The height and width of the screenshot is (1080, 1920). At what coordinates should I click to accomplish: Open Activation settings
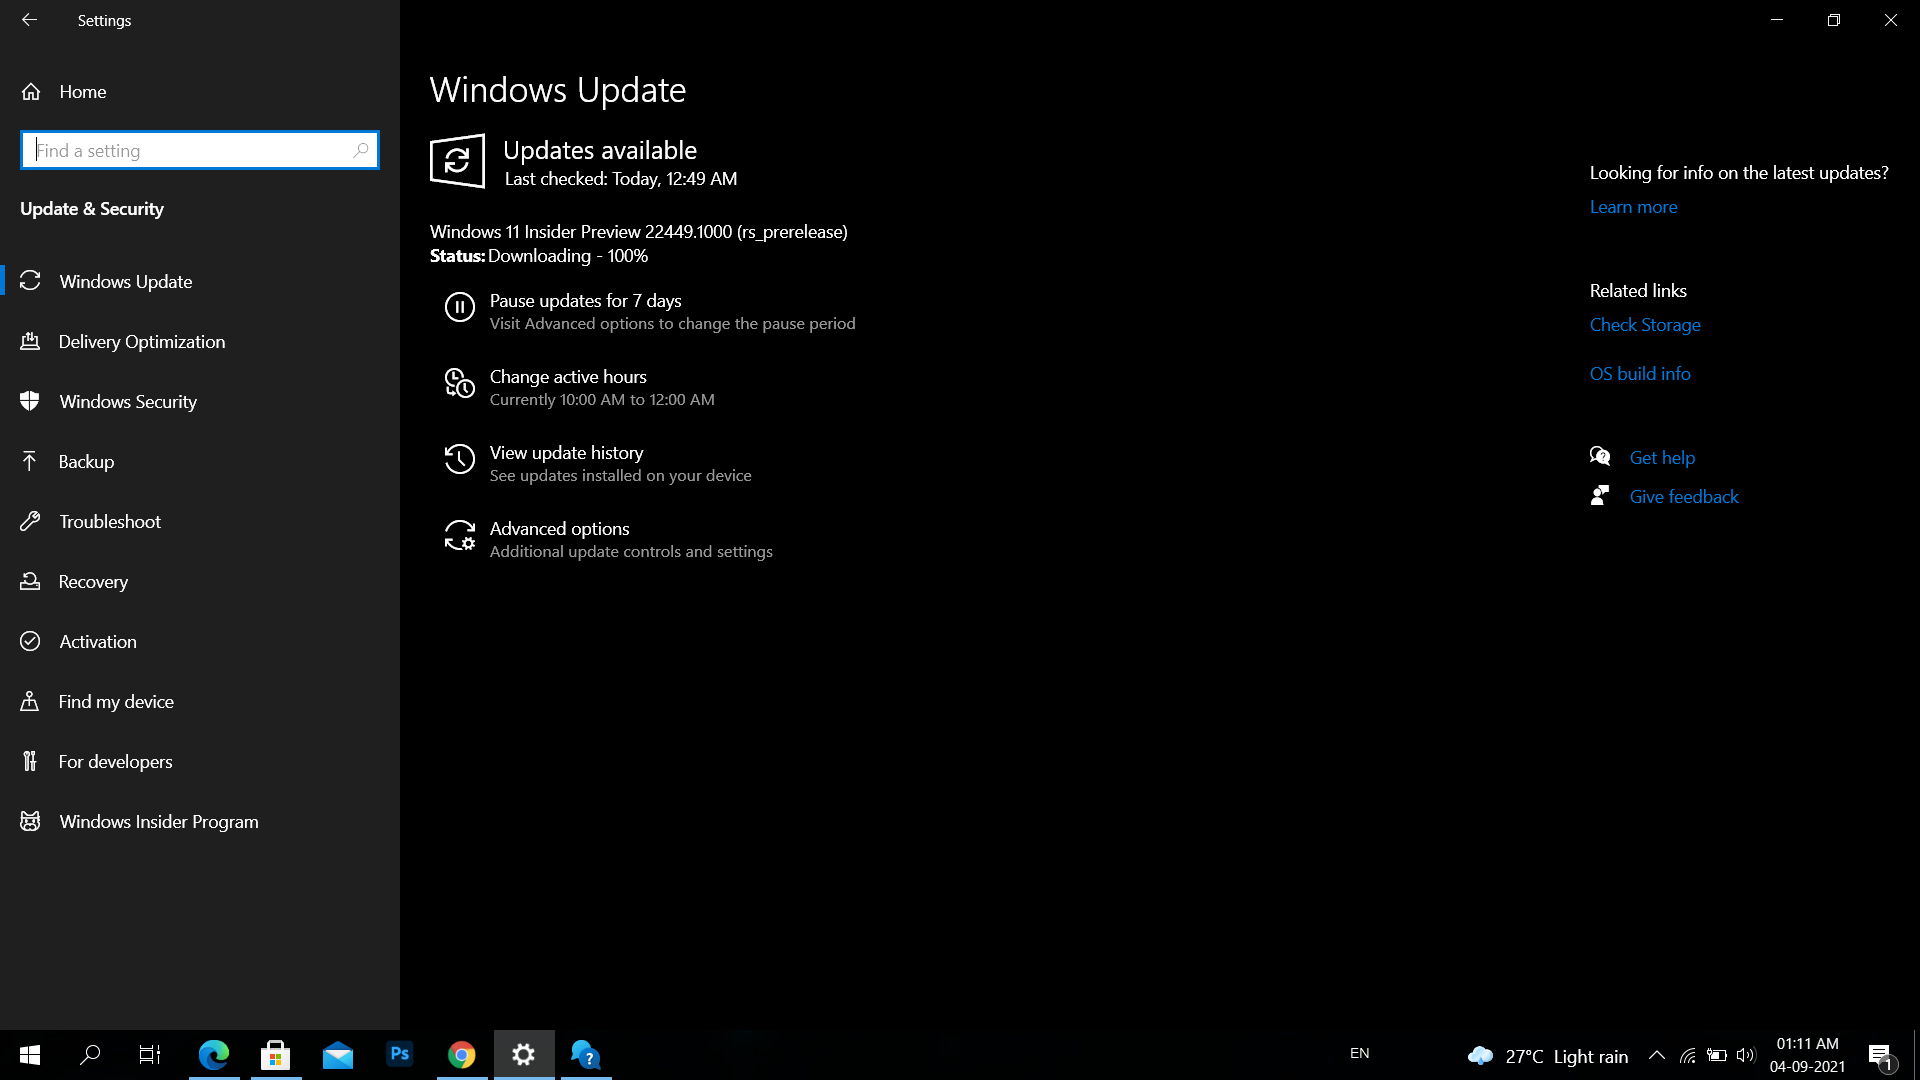200,641
